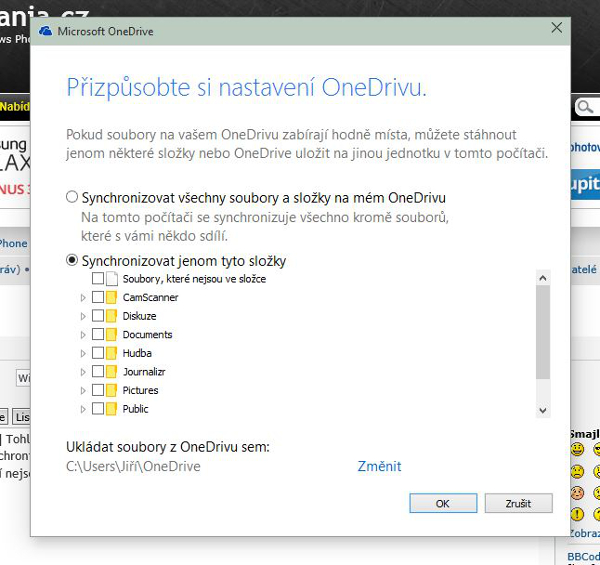This screenshot has width=600, height=565.
Task: Click the folder list scrollbar thumb
Action: 543,332
